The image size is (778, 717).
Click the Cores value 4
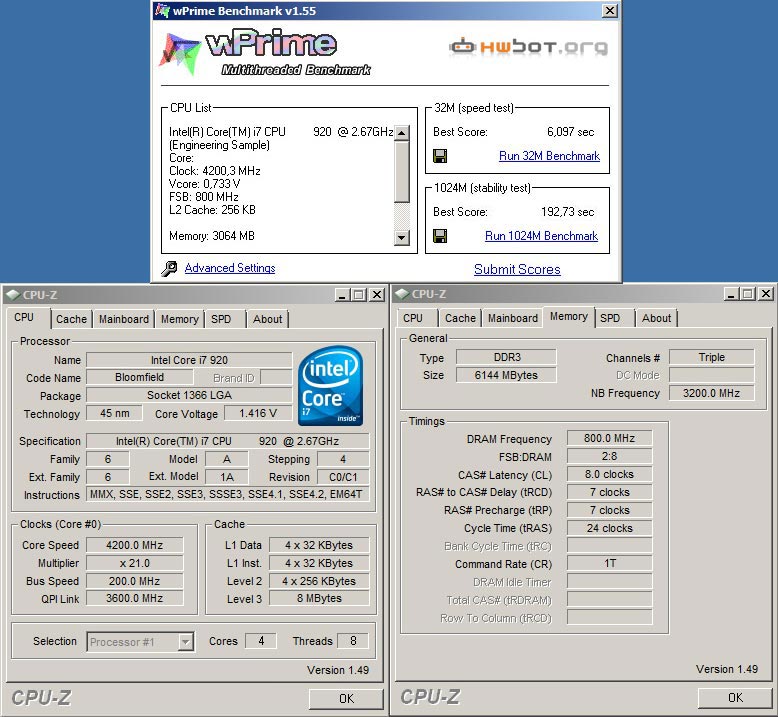coord(261,641)
